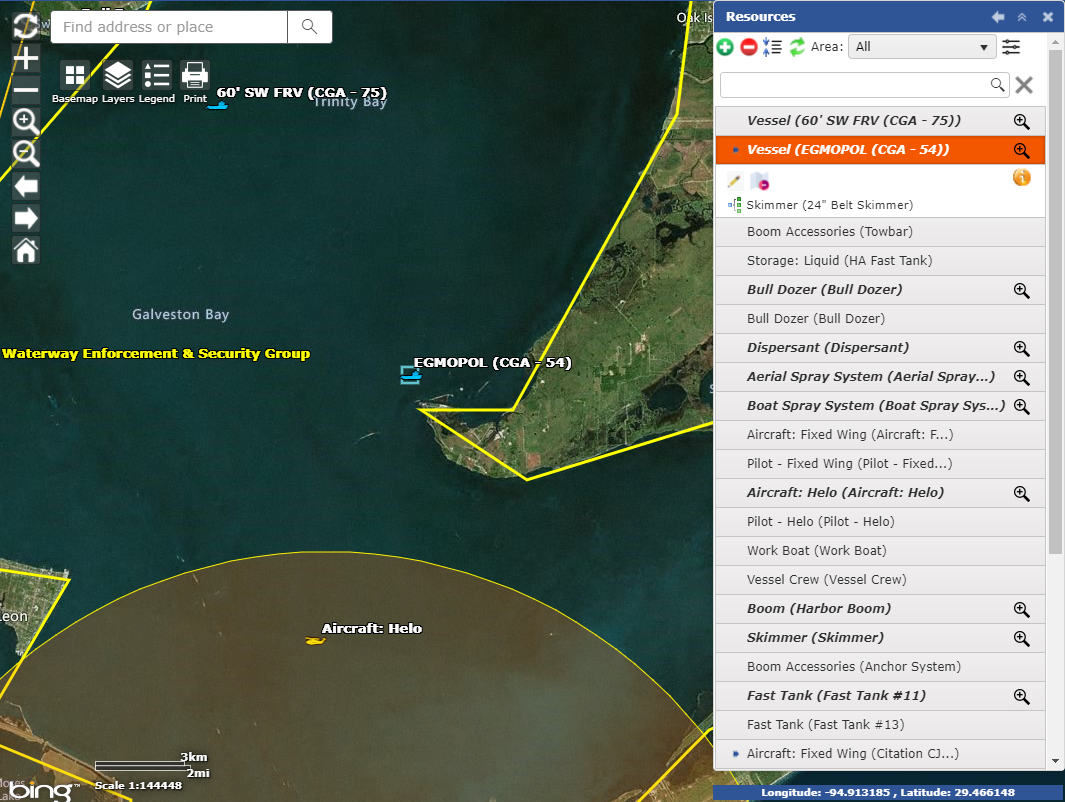Select Vessel (60' SW FRV) resource row
The width and height of the screenshot is (1065, 802).
coord(853,121)
